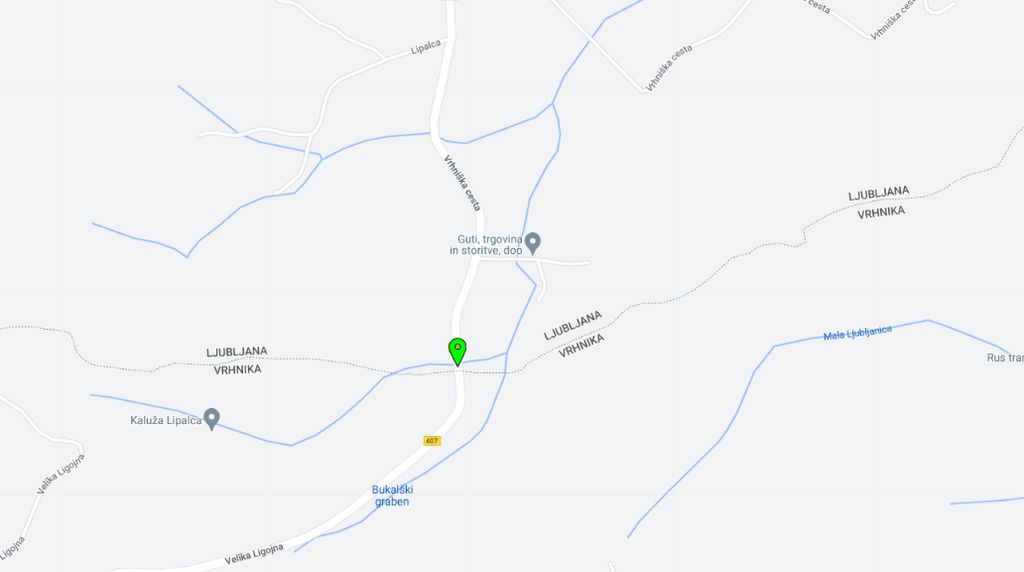Click the Lipalca street label
1024x572 pixels.
click(x=426, y=46)
